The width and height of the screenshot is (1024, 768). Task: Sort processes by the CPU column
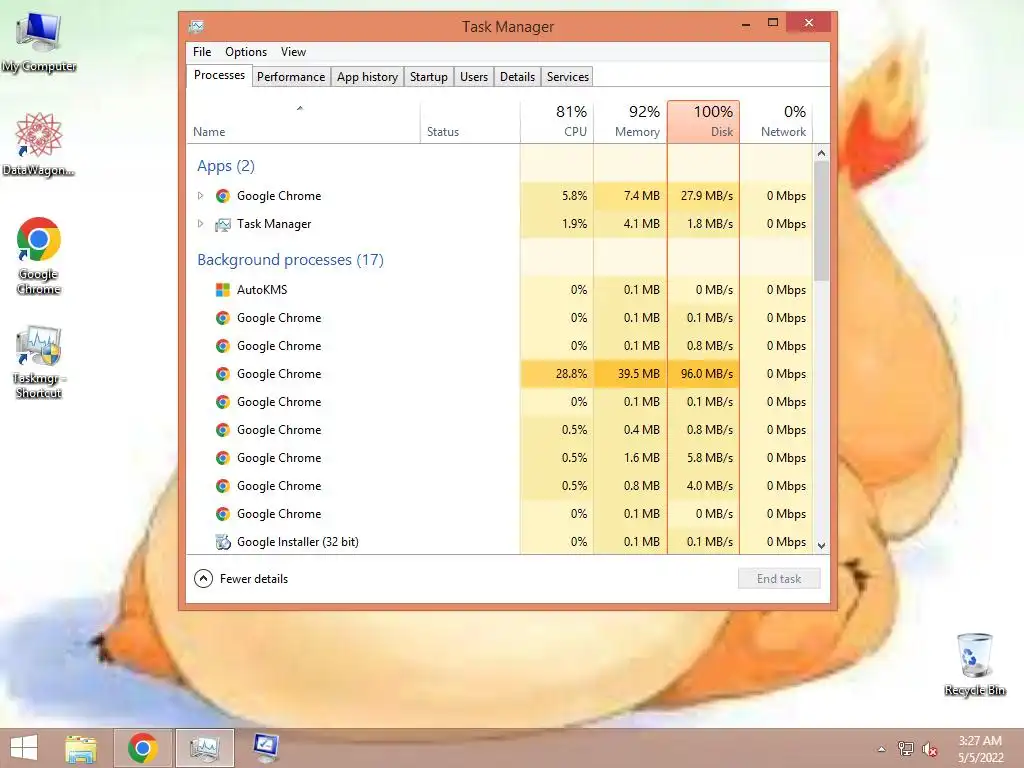click(557, 122)
